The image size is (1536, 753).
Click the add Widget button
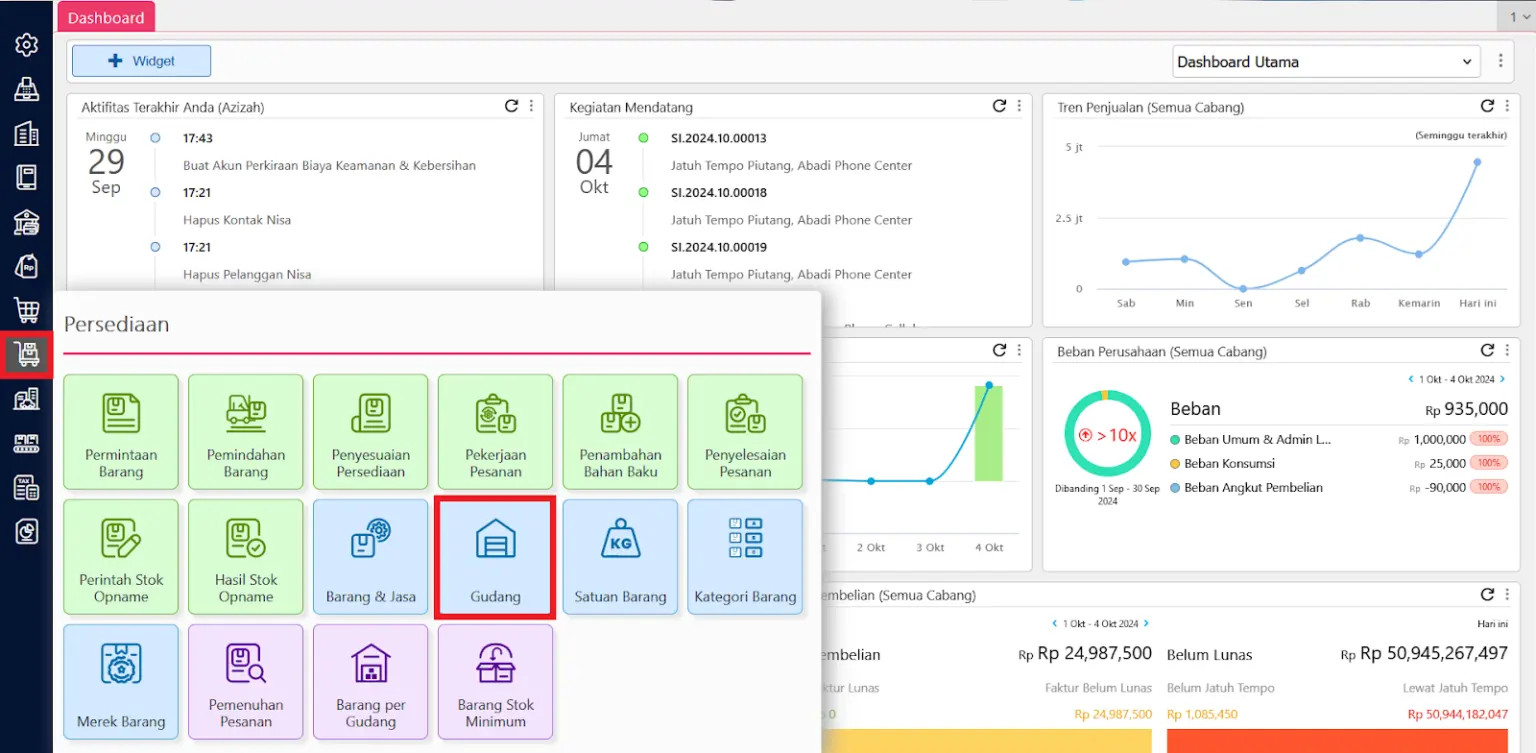(141, 61)
